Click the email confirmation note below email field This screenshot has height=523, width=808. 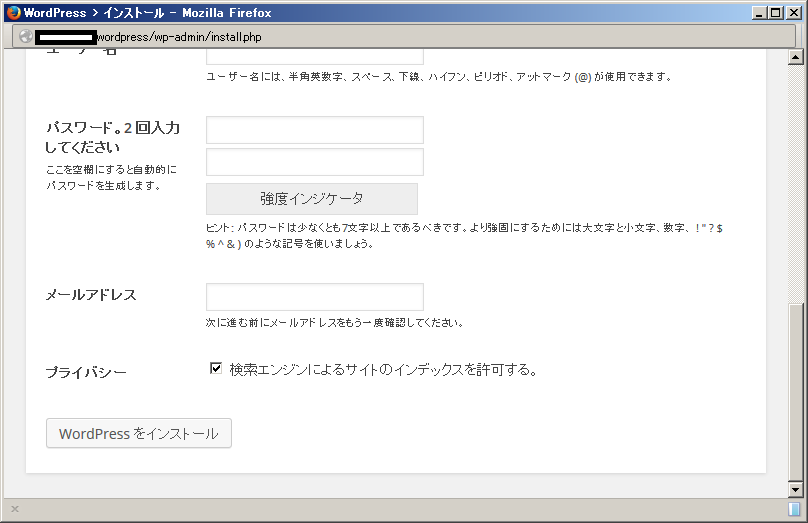pyautogui.click(x=334, y=323)
